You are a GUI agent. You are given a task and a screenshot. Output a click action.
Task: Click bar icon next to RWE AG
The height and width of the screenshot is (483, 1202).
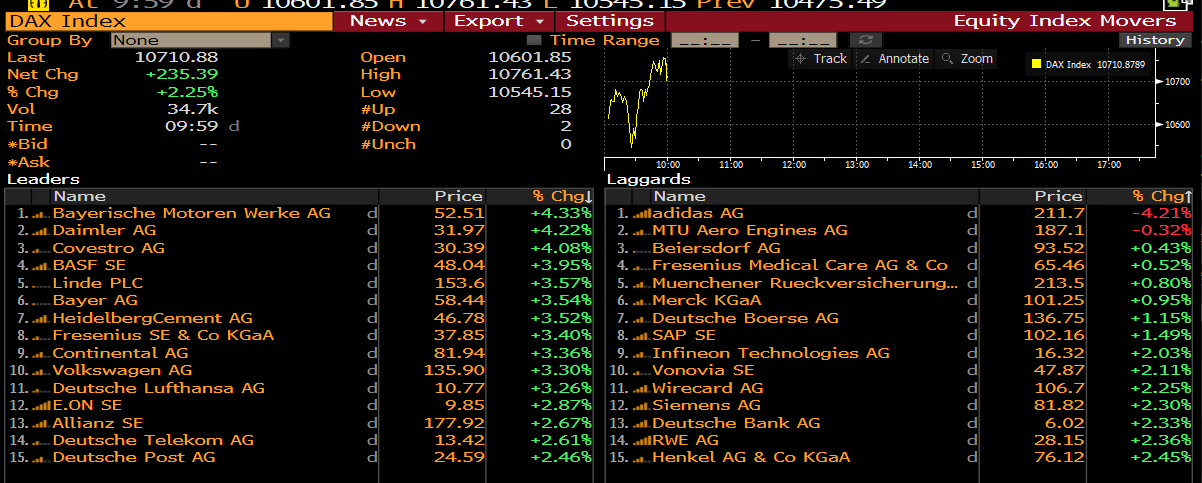[x=642, y=441]
